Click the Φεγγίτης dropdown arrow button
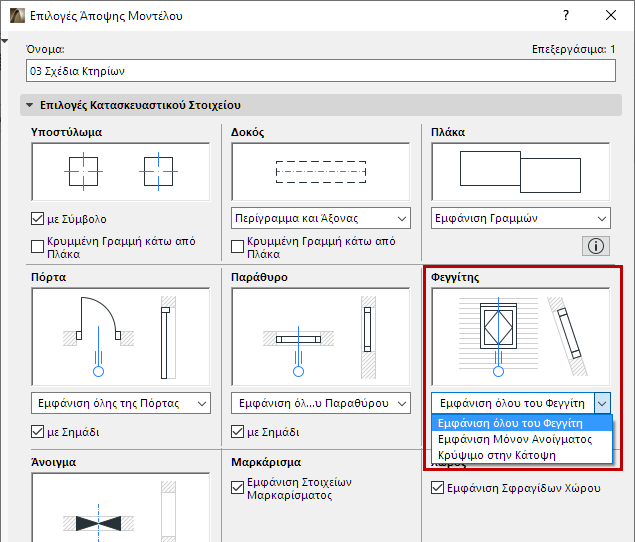Image resolution: width=635 pixels, height=542 pixels. coord(602,403)
